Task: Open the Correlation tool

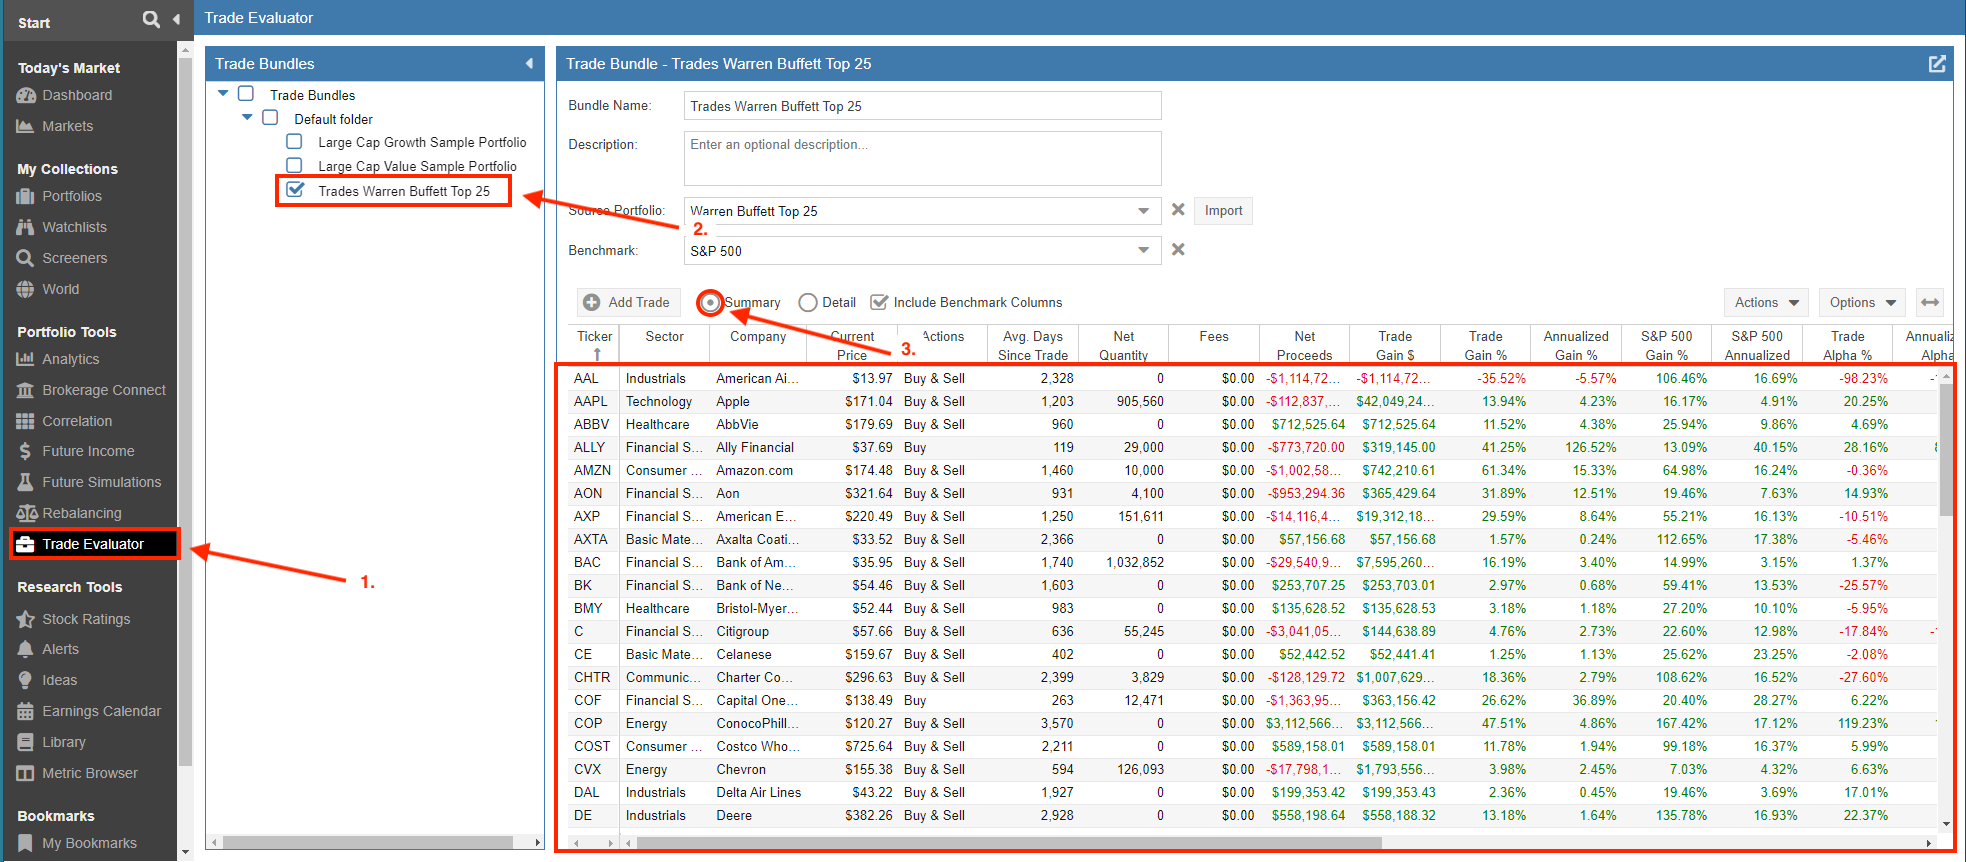Action: (77, 421)
